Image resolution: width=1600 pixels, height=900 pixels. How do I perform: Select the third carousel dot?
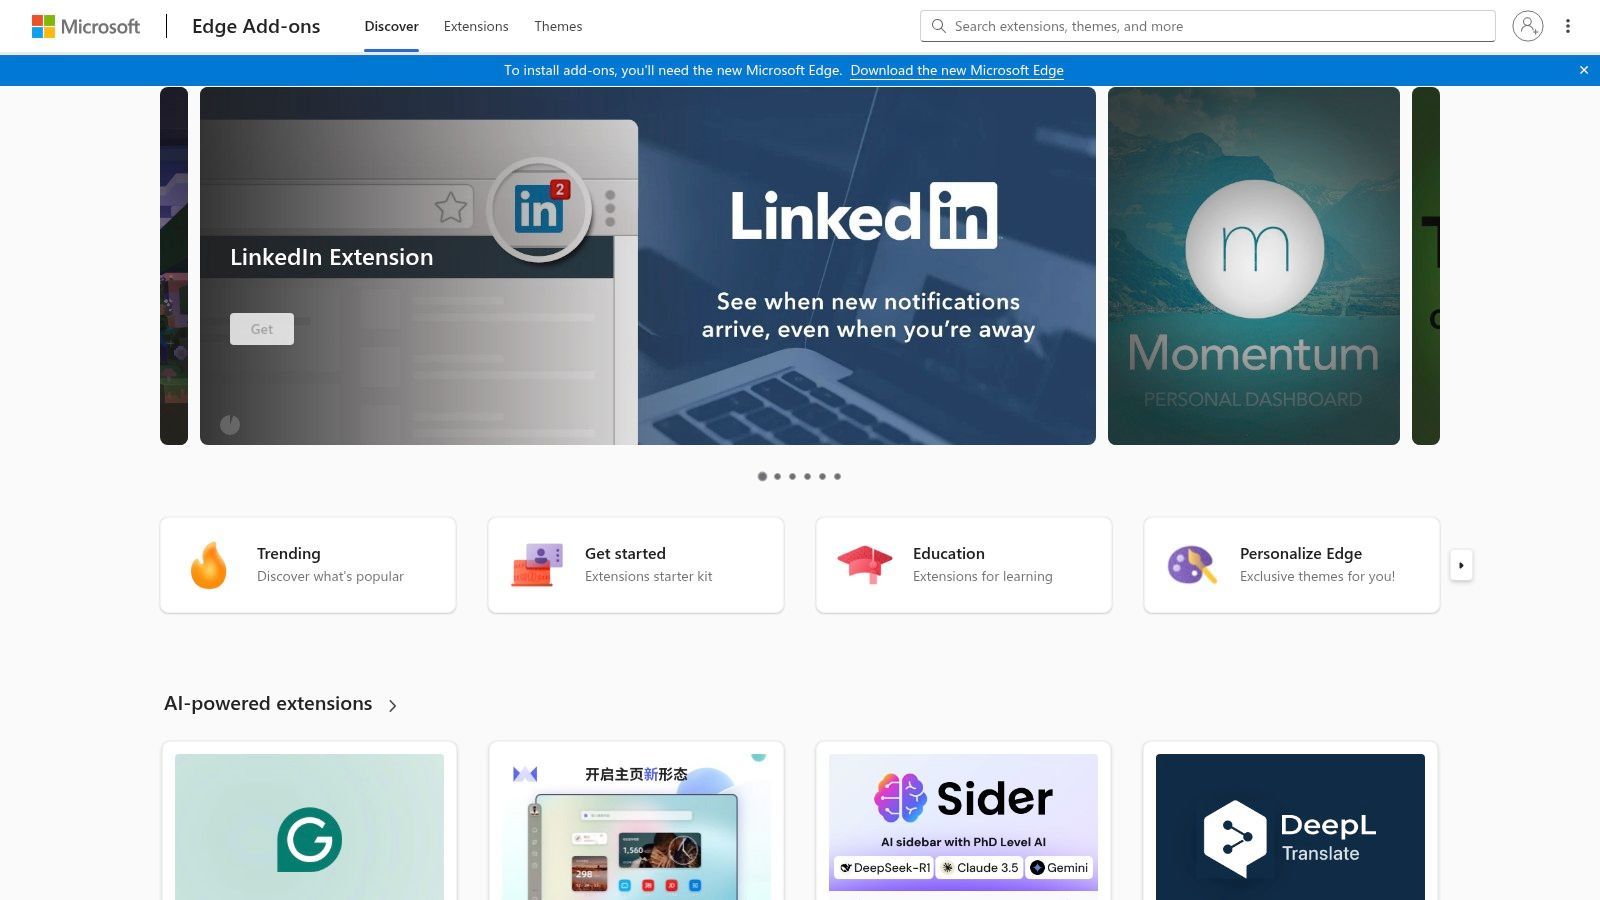pyautogui.click(x=792, y=476)
